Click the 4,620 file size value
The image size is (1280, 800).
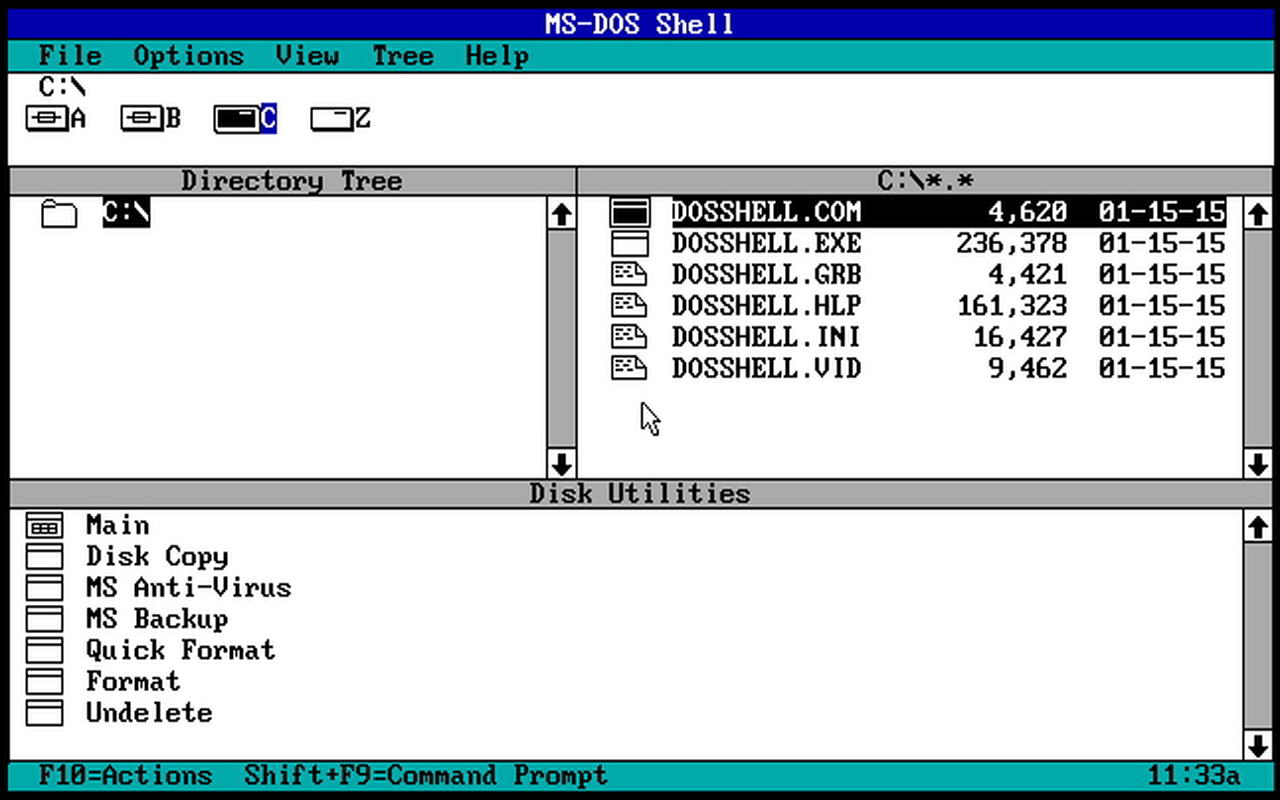1027,213
